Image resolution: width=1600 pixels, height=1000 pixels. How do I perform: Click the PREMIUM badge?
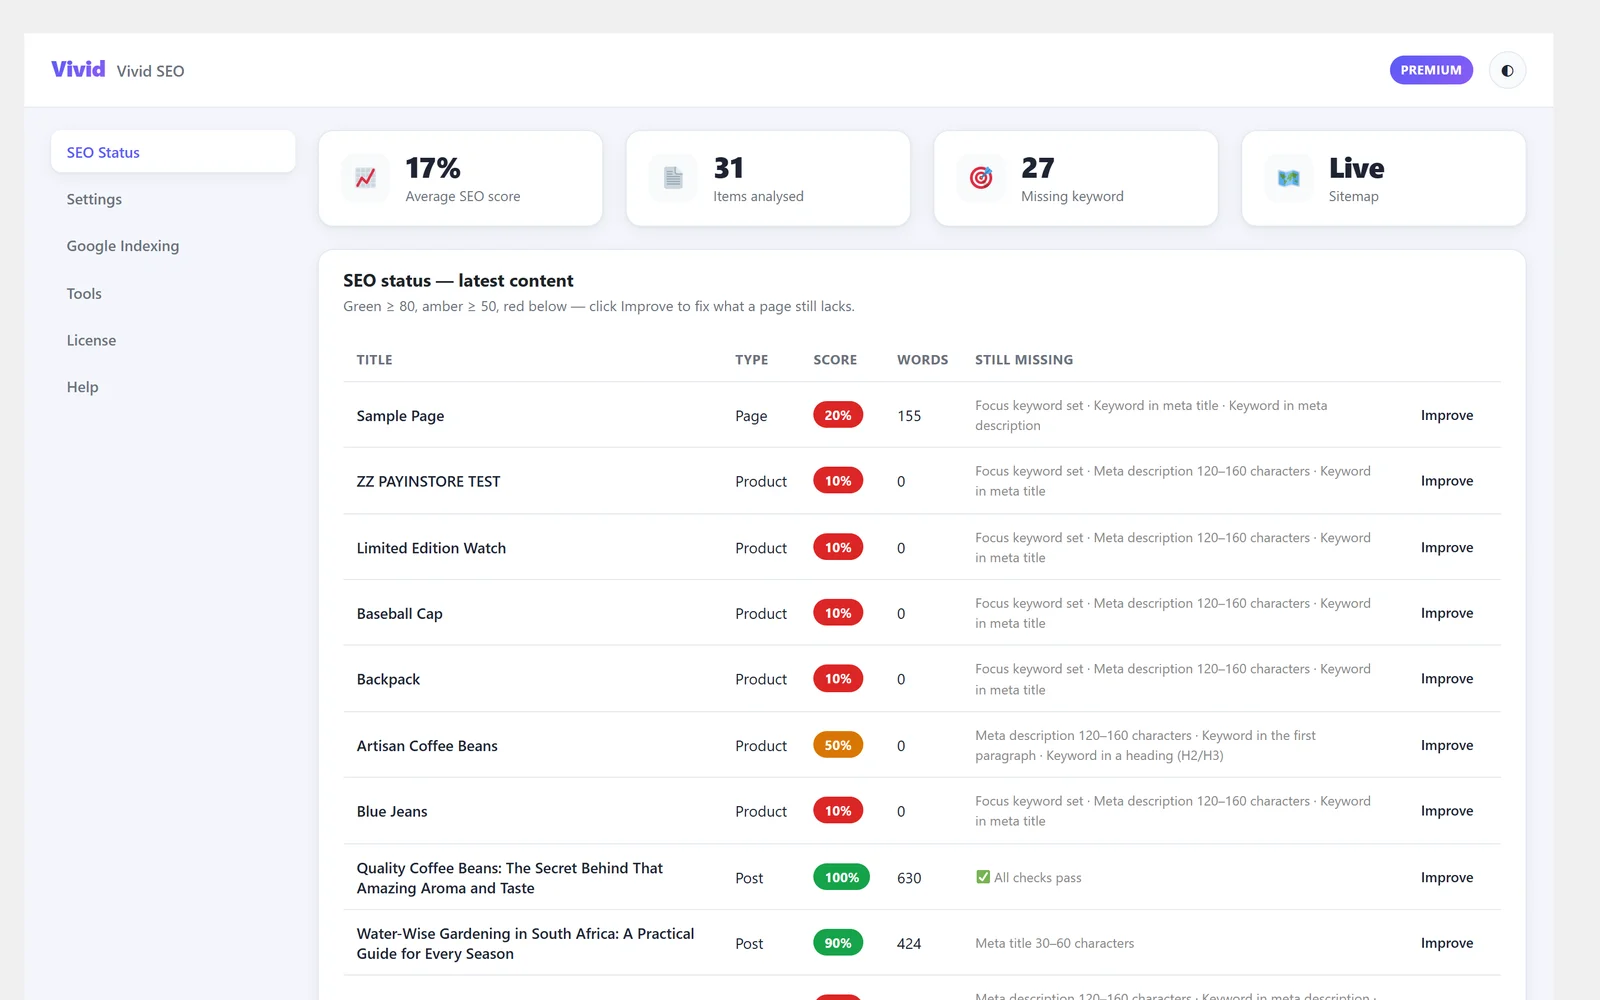point(1431,70)
